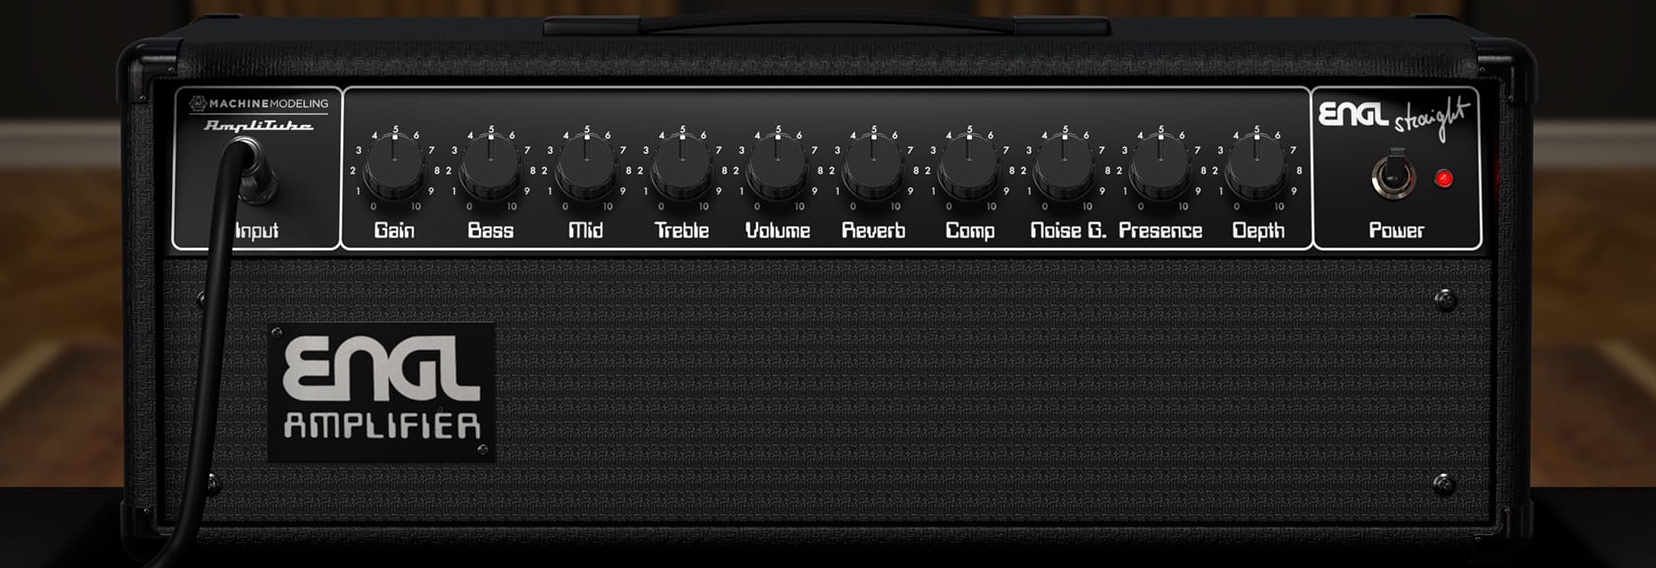
Task: Click the amp's top carry handle
Action: coord(826,26)
